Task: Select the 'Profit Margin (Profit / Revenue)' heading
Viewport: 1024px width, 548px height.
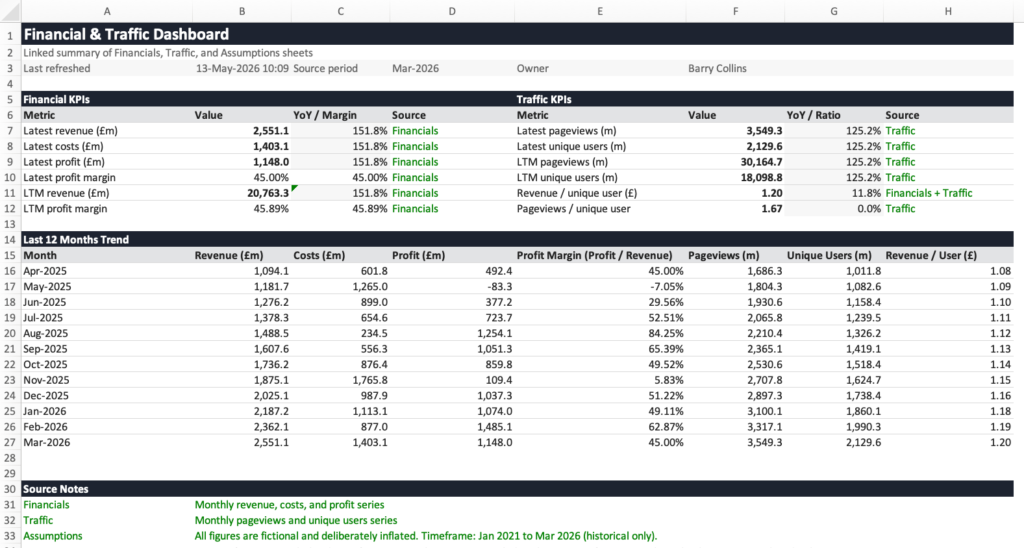Action: tap(594, 255)
